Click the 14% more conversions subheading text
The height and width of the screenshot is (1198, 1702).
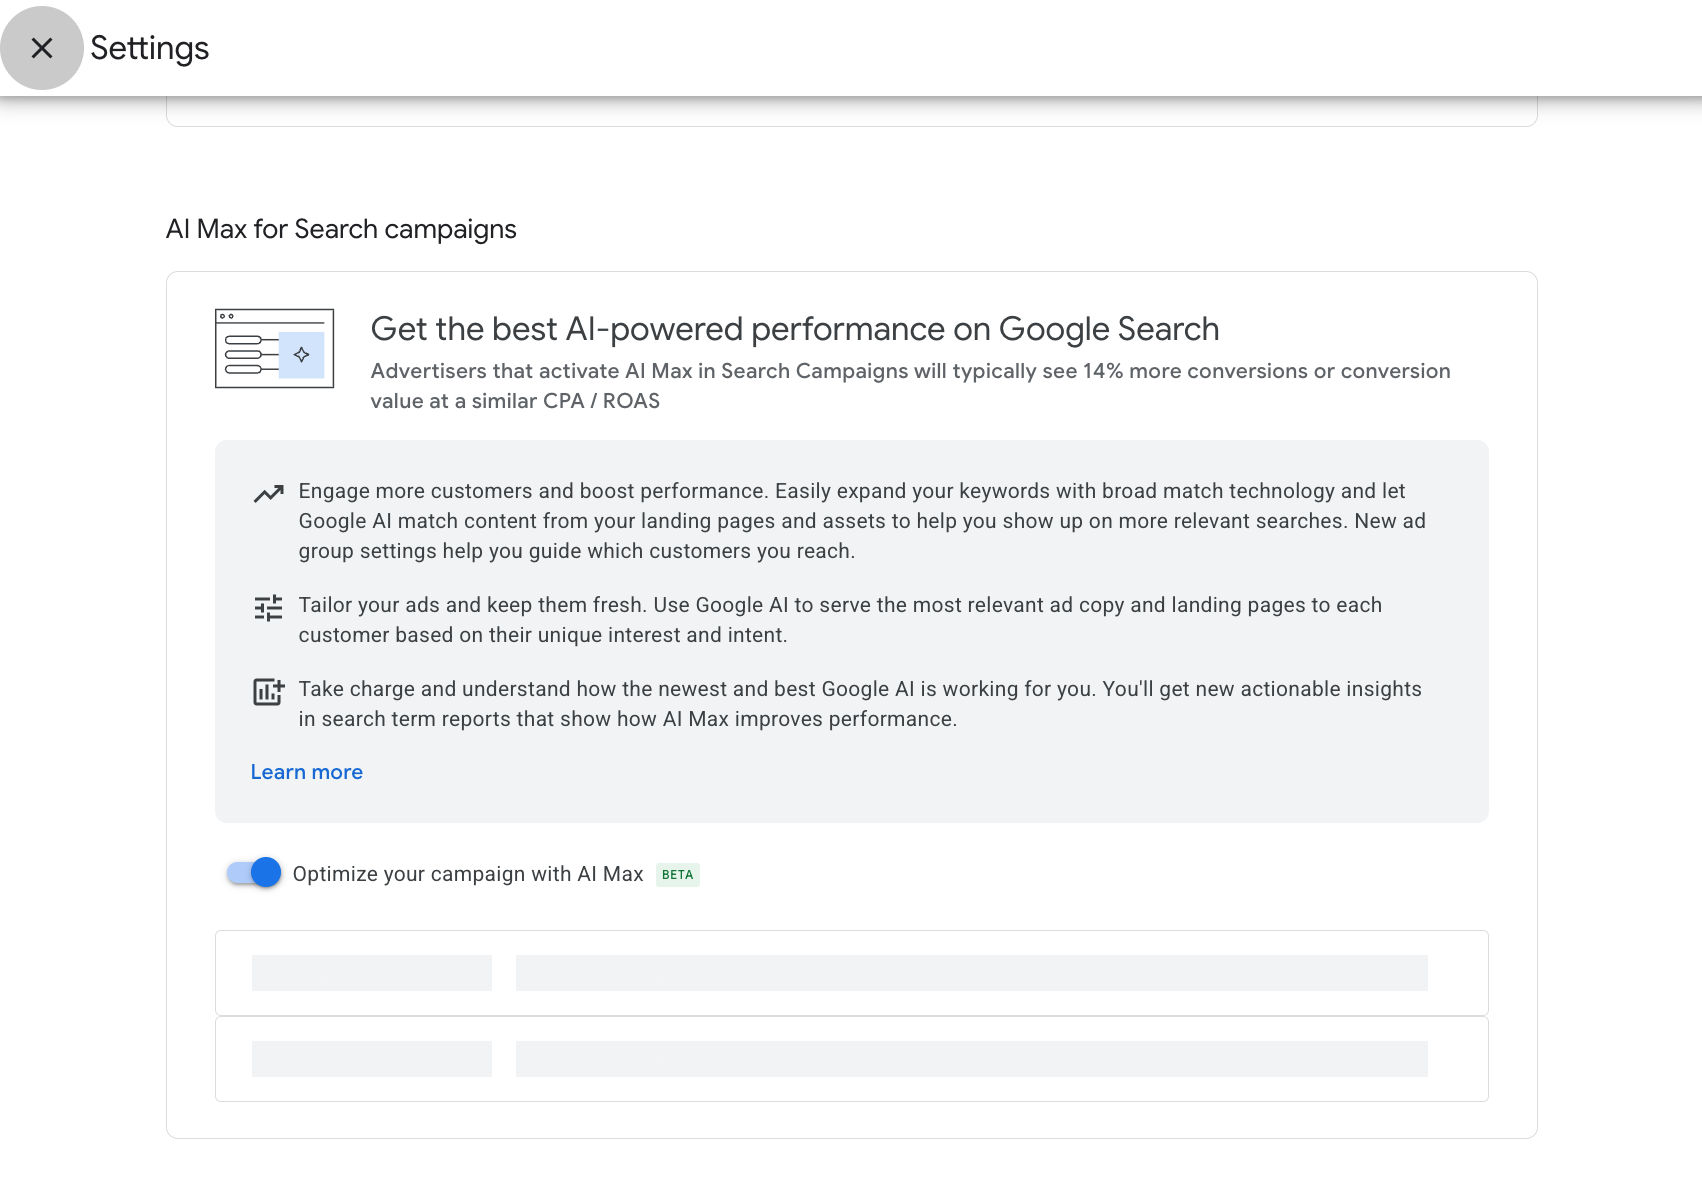point(911,386)
